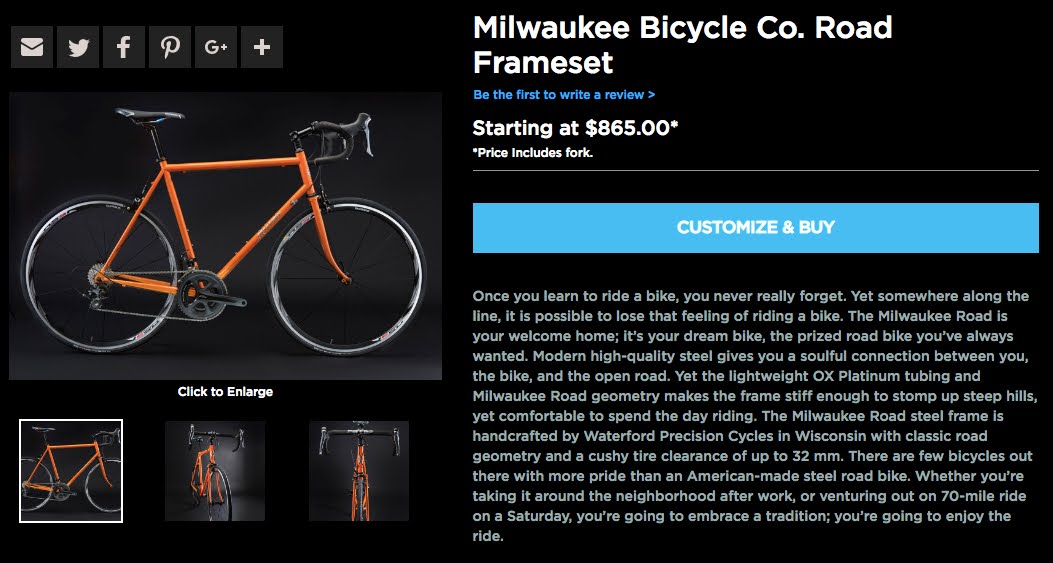The width and height of the screenshot is (1053, 563).
Task: Share the product on Google Plus
Action: pyautogui.click(x=216, y=47)
